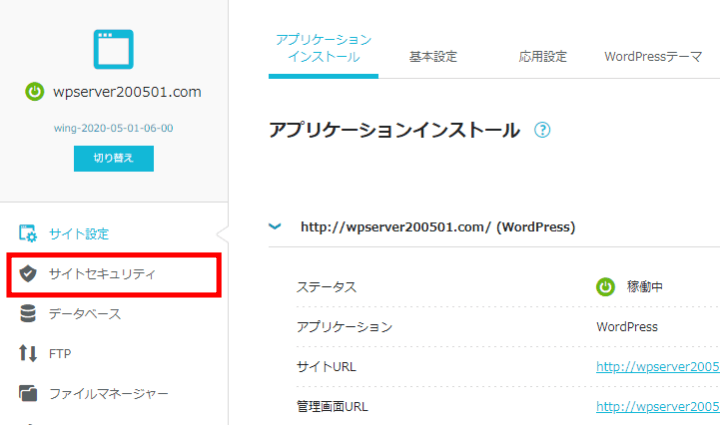The width and height of the screenshot is (720, 425).
Task: Click the help question mark icon
Action: point(542,130)
